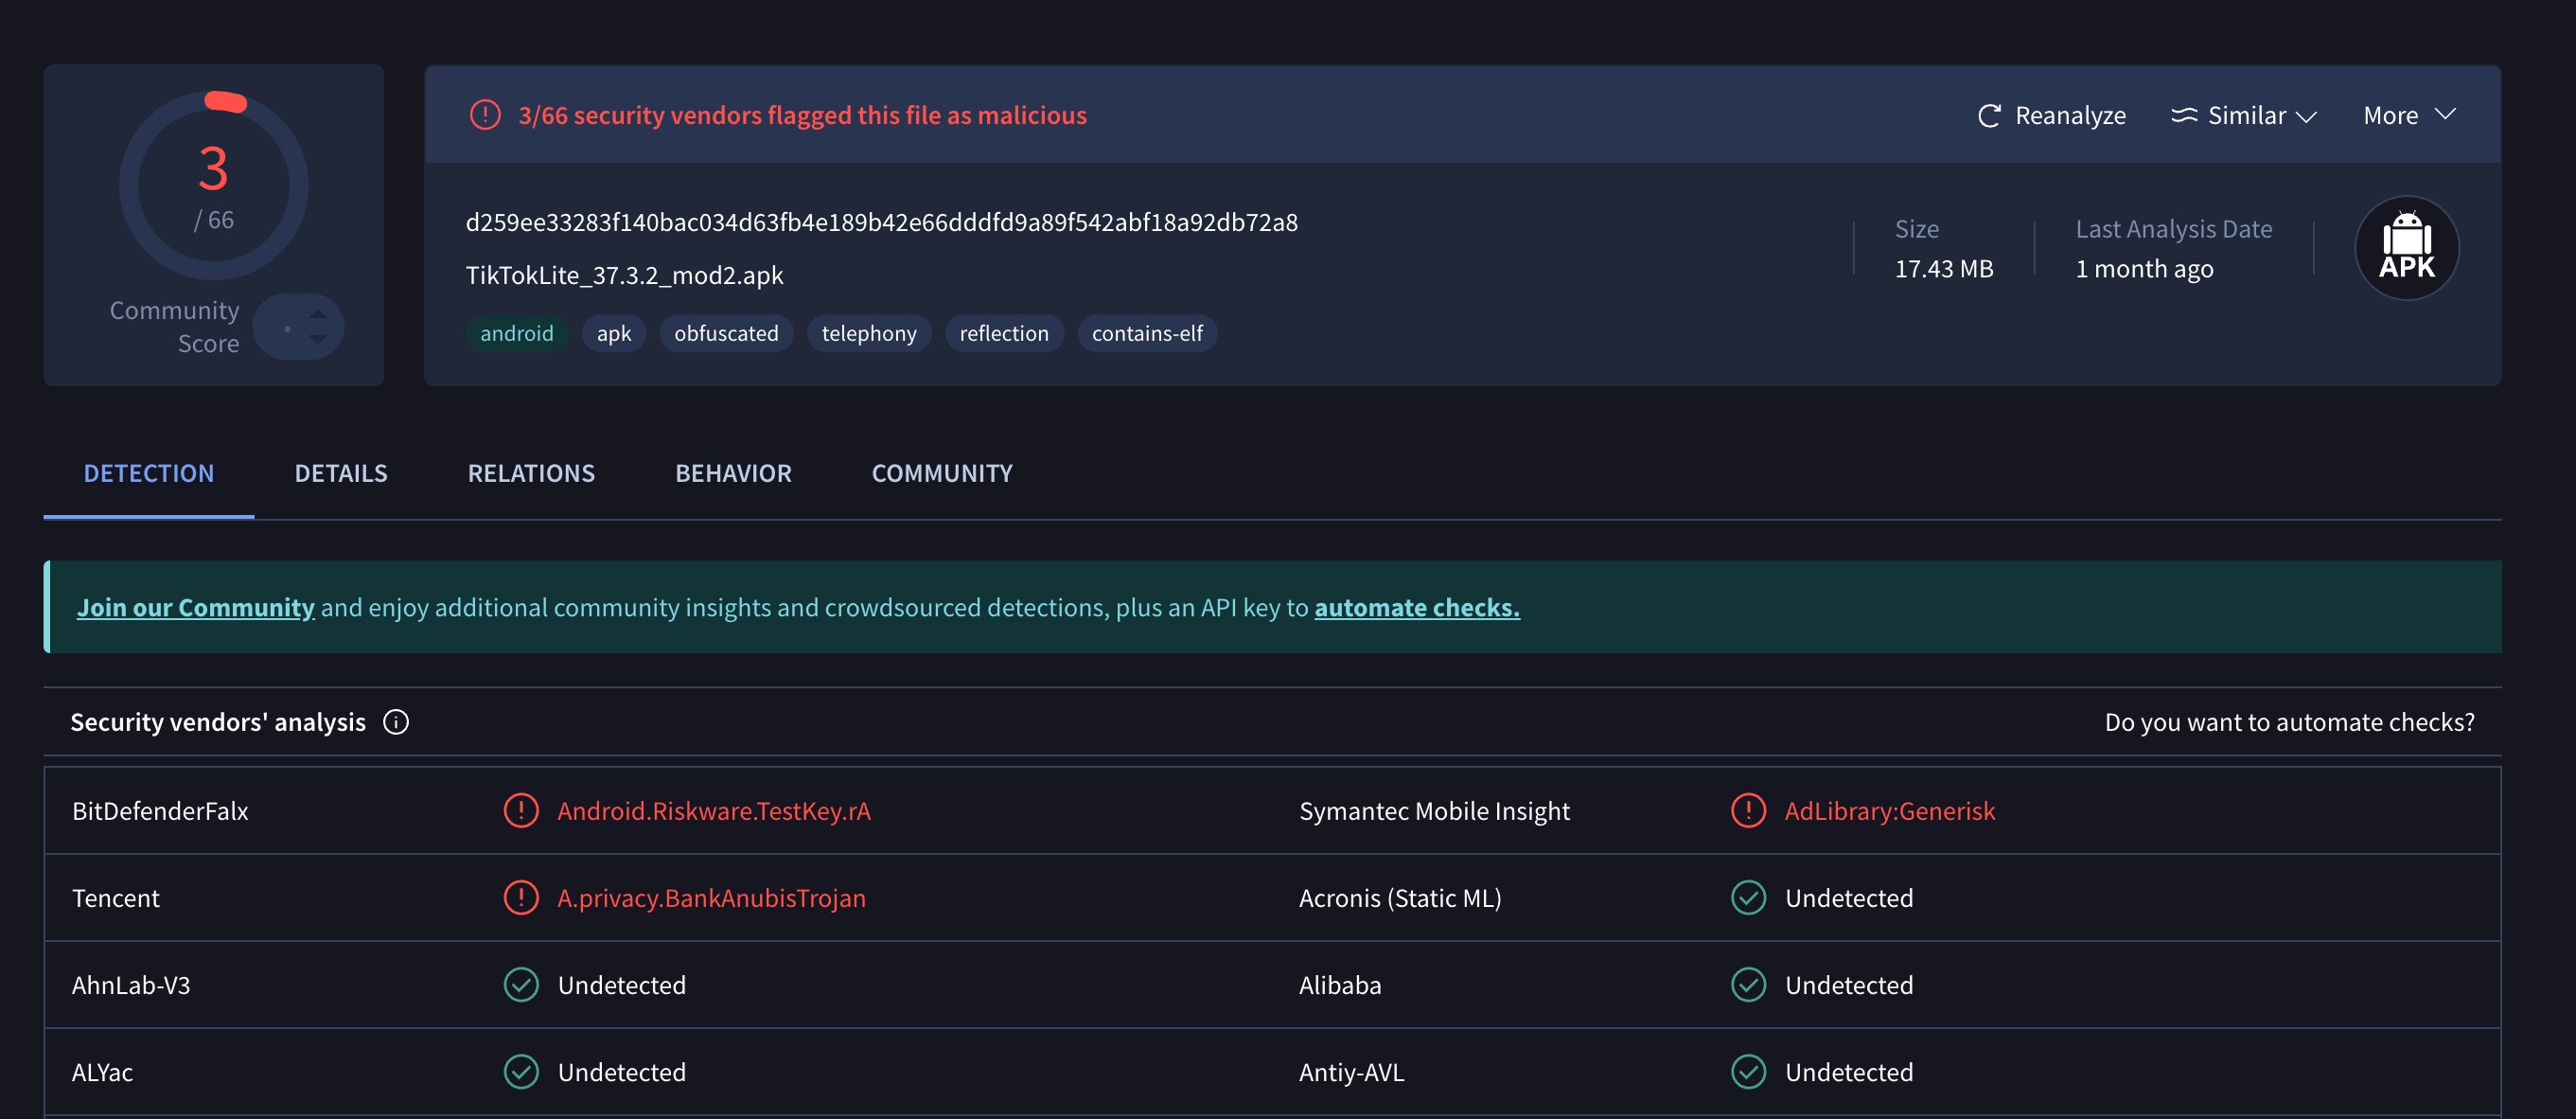The height and width of the screenshot is (1119, 2576).
Task: Open the Behavior tab
Action: pyautogui.click(x=733, y=473)
